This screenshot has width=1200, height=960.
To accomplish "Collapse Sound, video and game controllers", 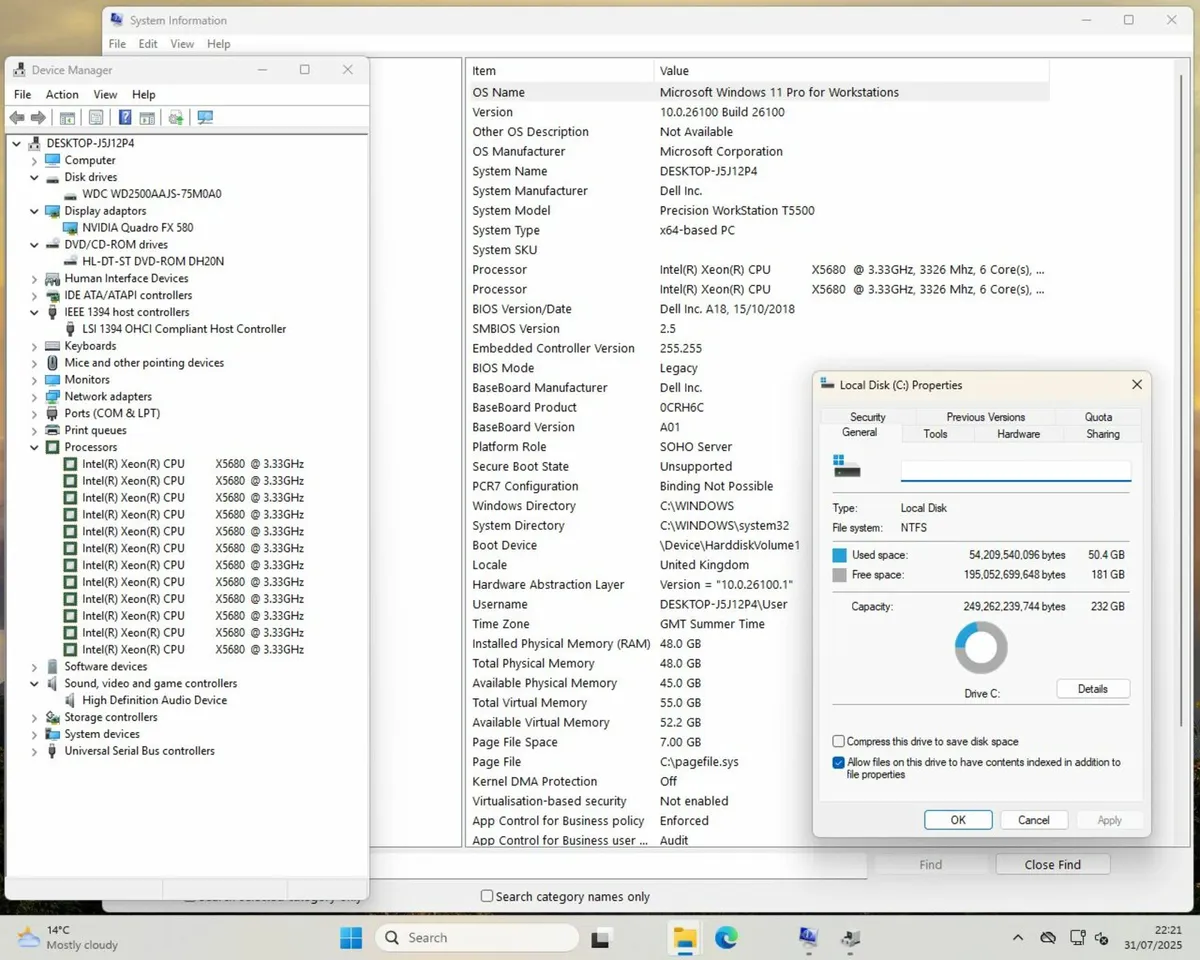I will pos(34,684).
